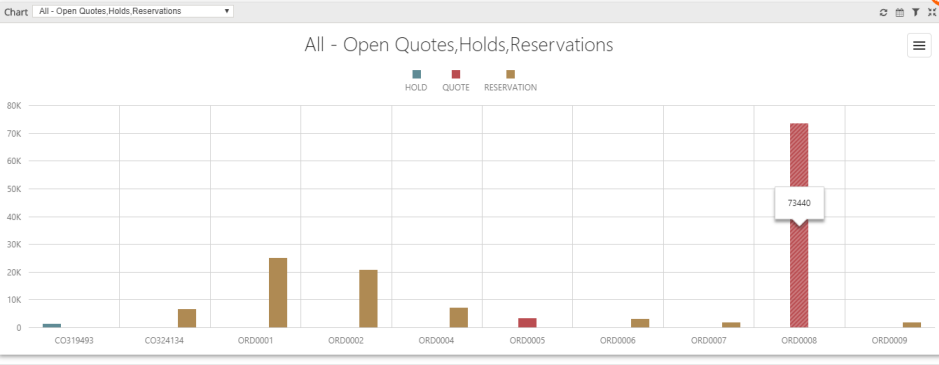Click x-axis label CO319493
The width and height of the screenshot is (939, 365).
tap(74, 340)
